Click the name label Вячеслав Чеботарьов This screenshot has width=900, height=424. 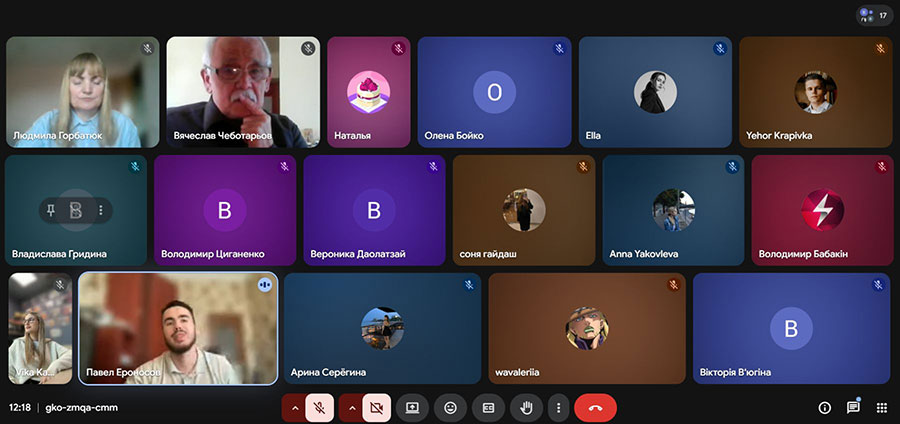click(x=222, y=136)
